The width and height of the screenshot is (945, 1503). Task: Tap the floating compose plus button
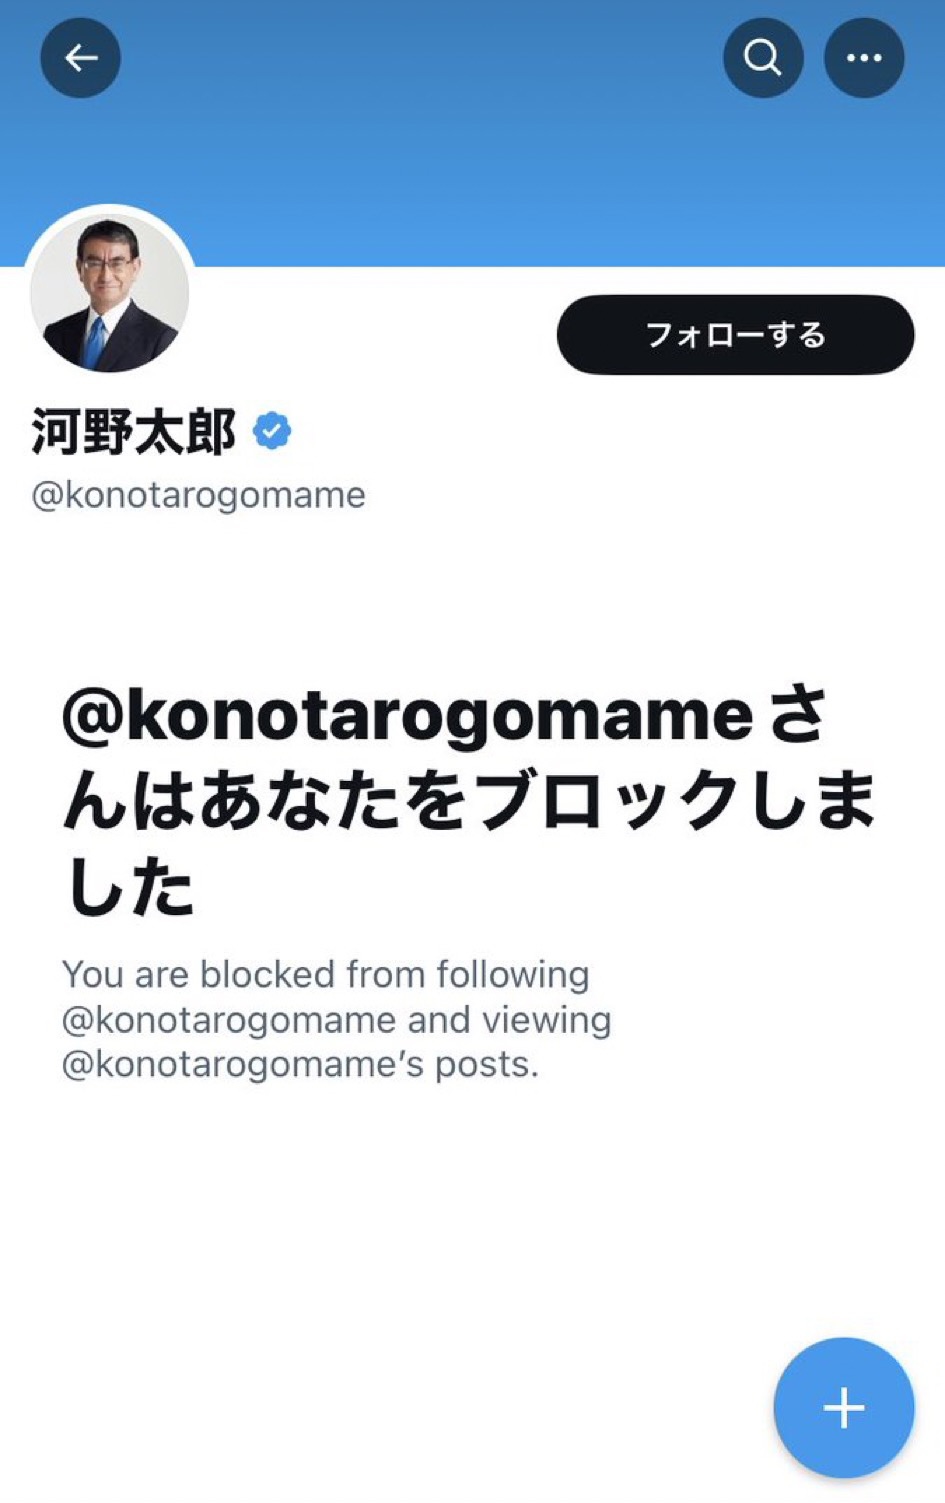[843, 1408]
